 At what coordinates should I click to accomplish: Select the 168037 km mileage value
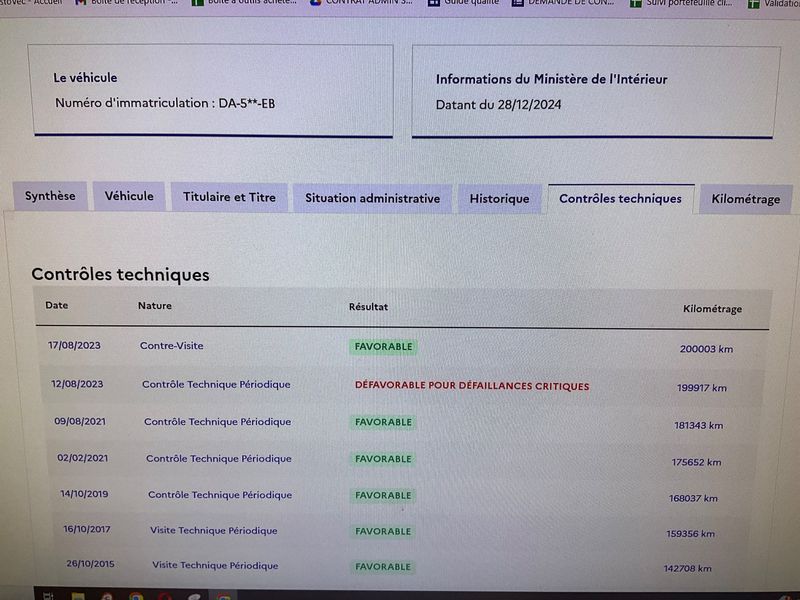point(693,498)
